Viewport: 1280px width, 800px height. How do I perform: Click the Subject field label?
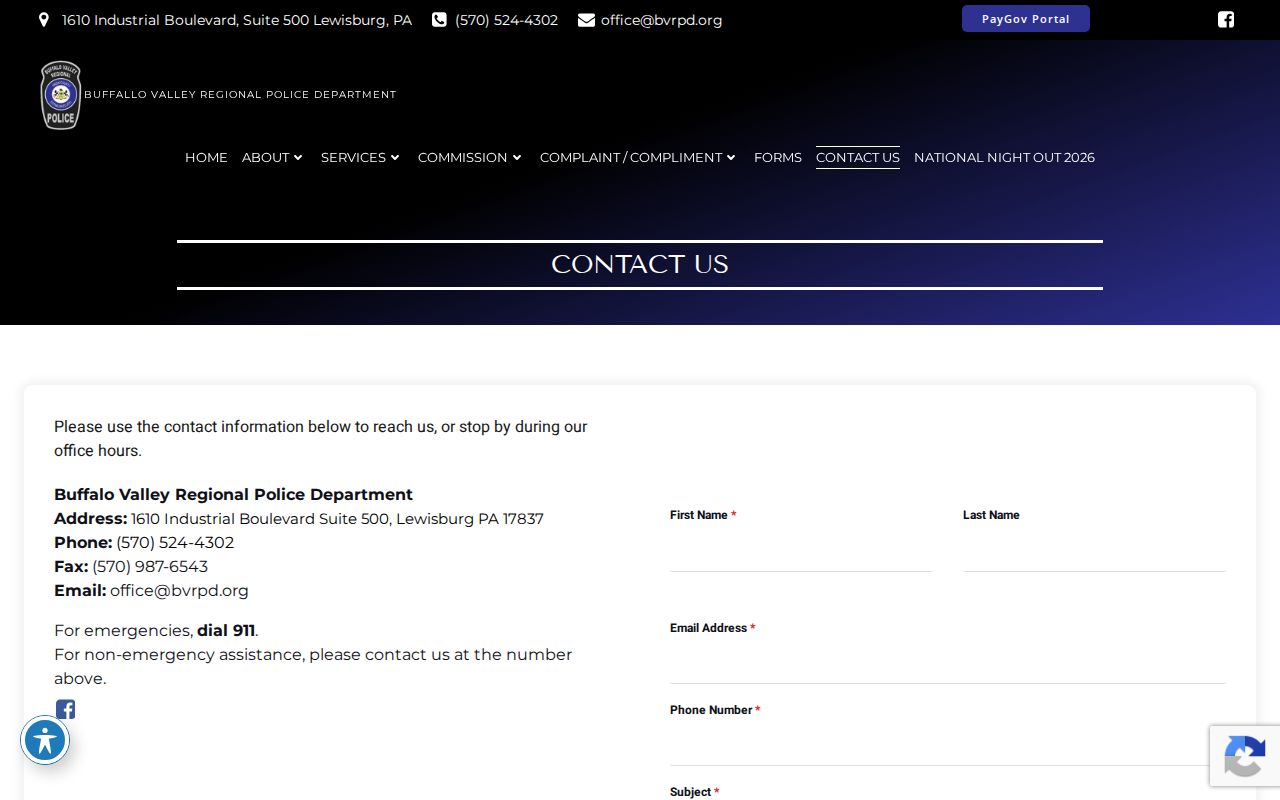694,792
